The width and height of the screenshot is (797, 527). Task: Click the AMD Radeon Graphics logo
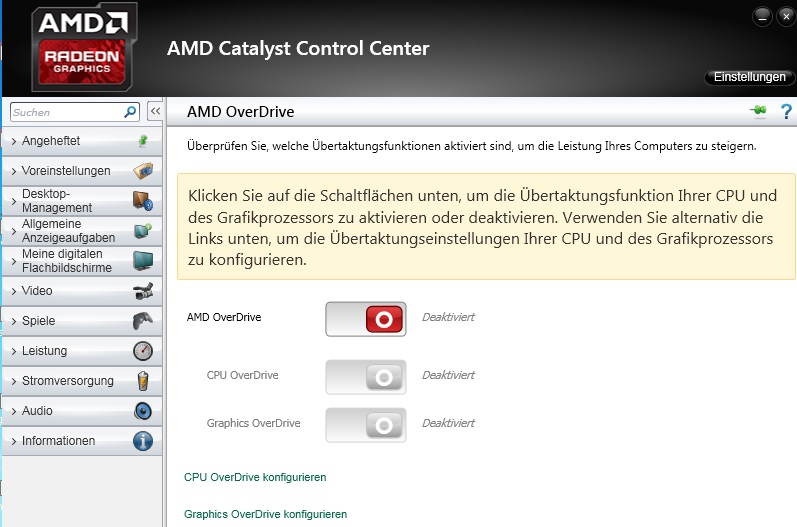[84, 48]
